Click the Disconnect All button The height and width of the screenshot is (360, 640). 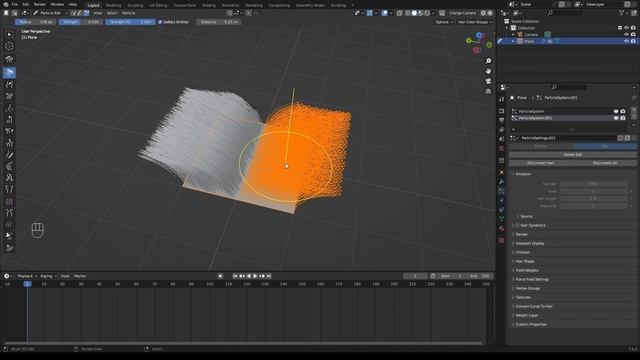[604, 163]
